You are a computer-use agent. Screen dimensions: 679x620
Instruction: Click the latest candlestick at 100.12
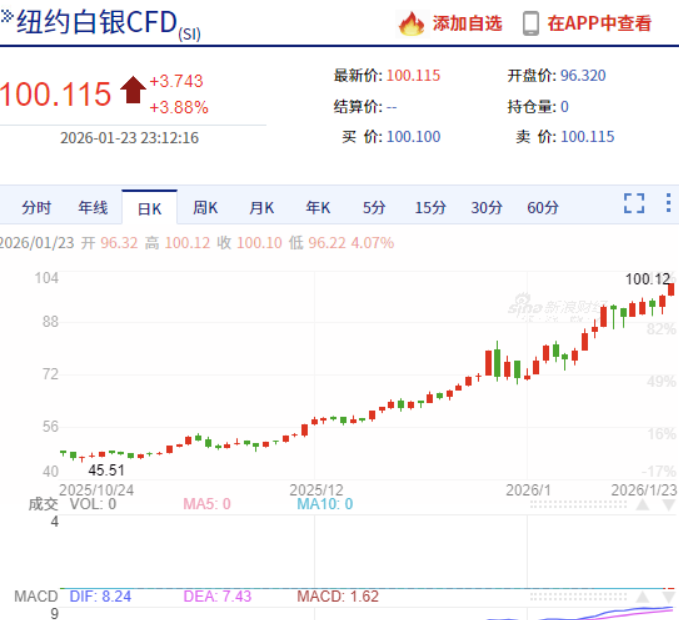[672, 290]
